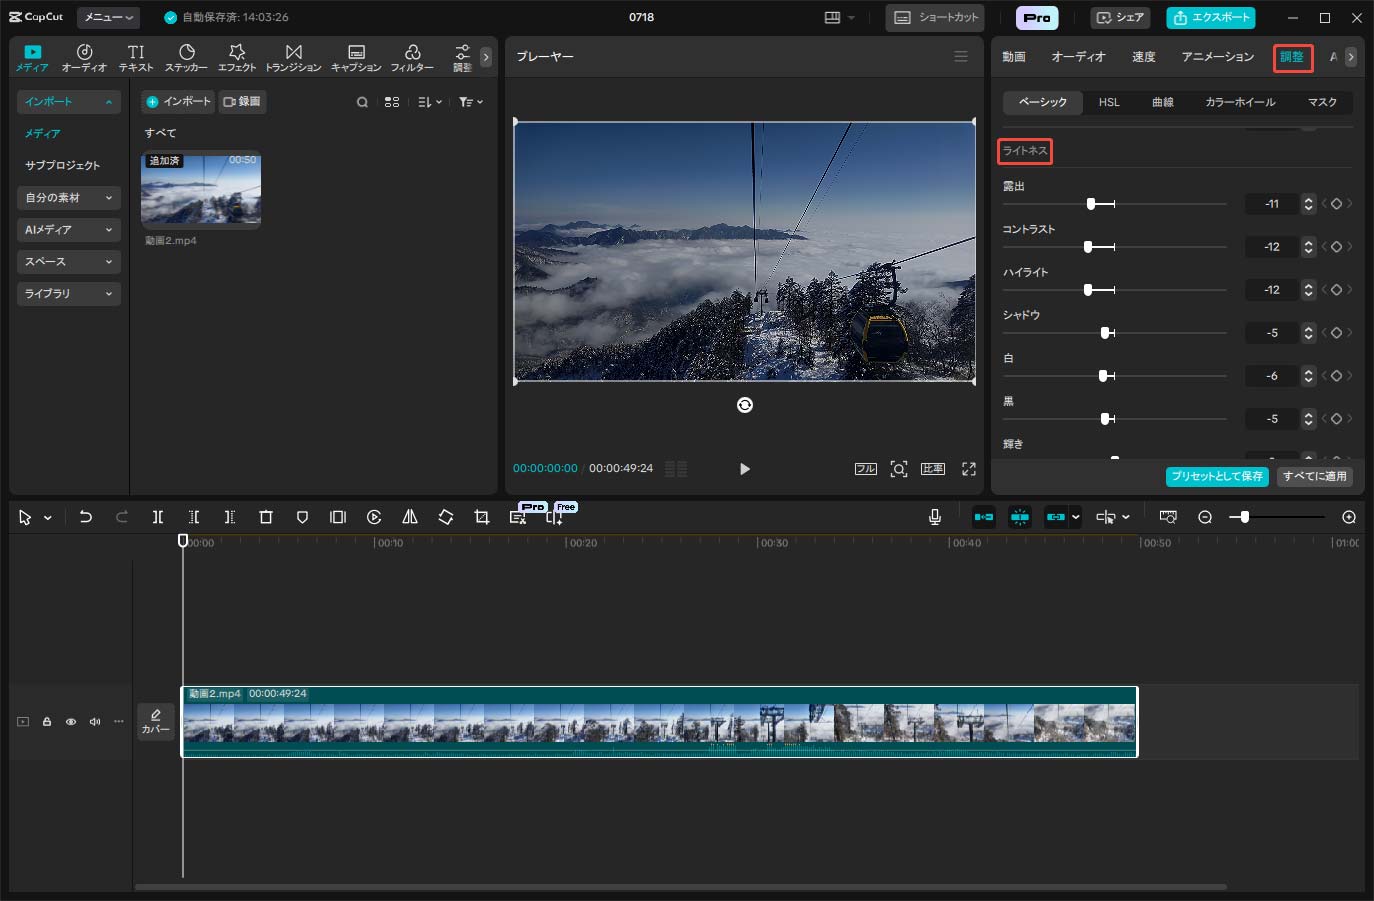Delete the selected clip with trash icon
The height and width of the screenshot is (901, 1374).
pyautogui.click(x=266, y=517)
